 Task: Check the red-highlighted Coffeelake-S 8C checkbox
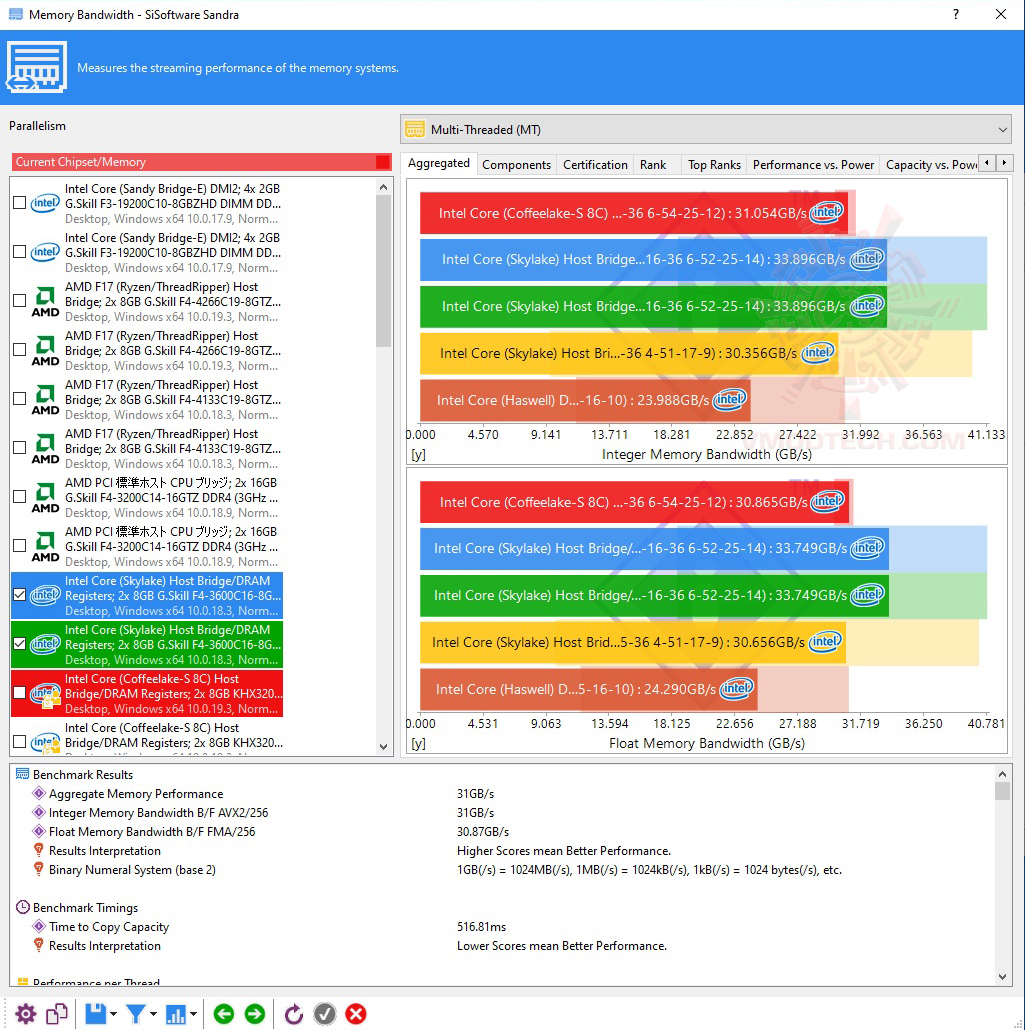coord(20,693)
